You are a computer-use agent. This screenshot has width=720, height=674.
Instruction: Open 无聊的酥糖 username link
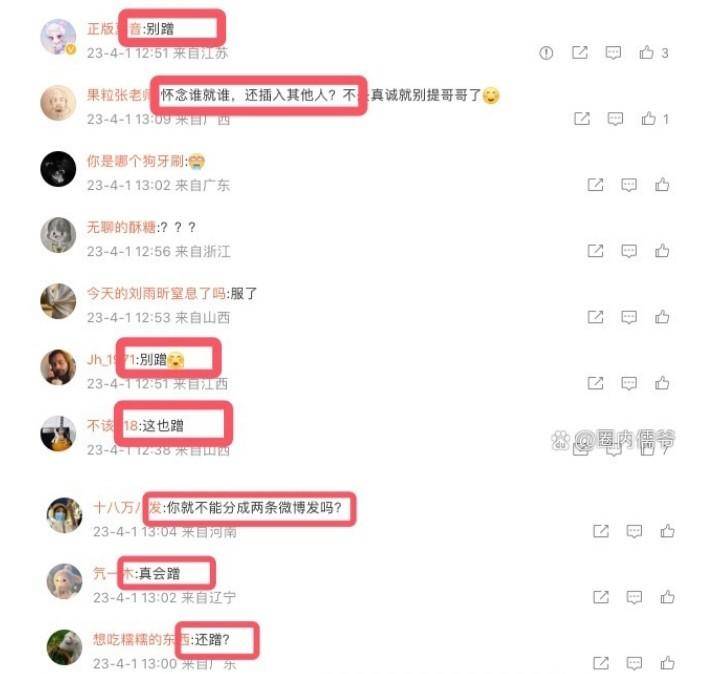[122, 227]
